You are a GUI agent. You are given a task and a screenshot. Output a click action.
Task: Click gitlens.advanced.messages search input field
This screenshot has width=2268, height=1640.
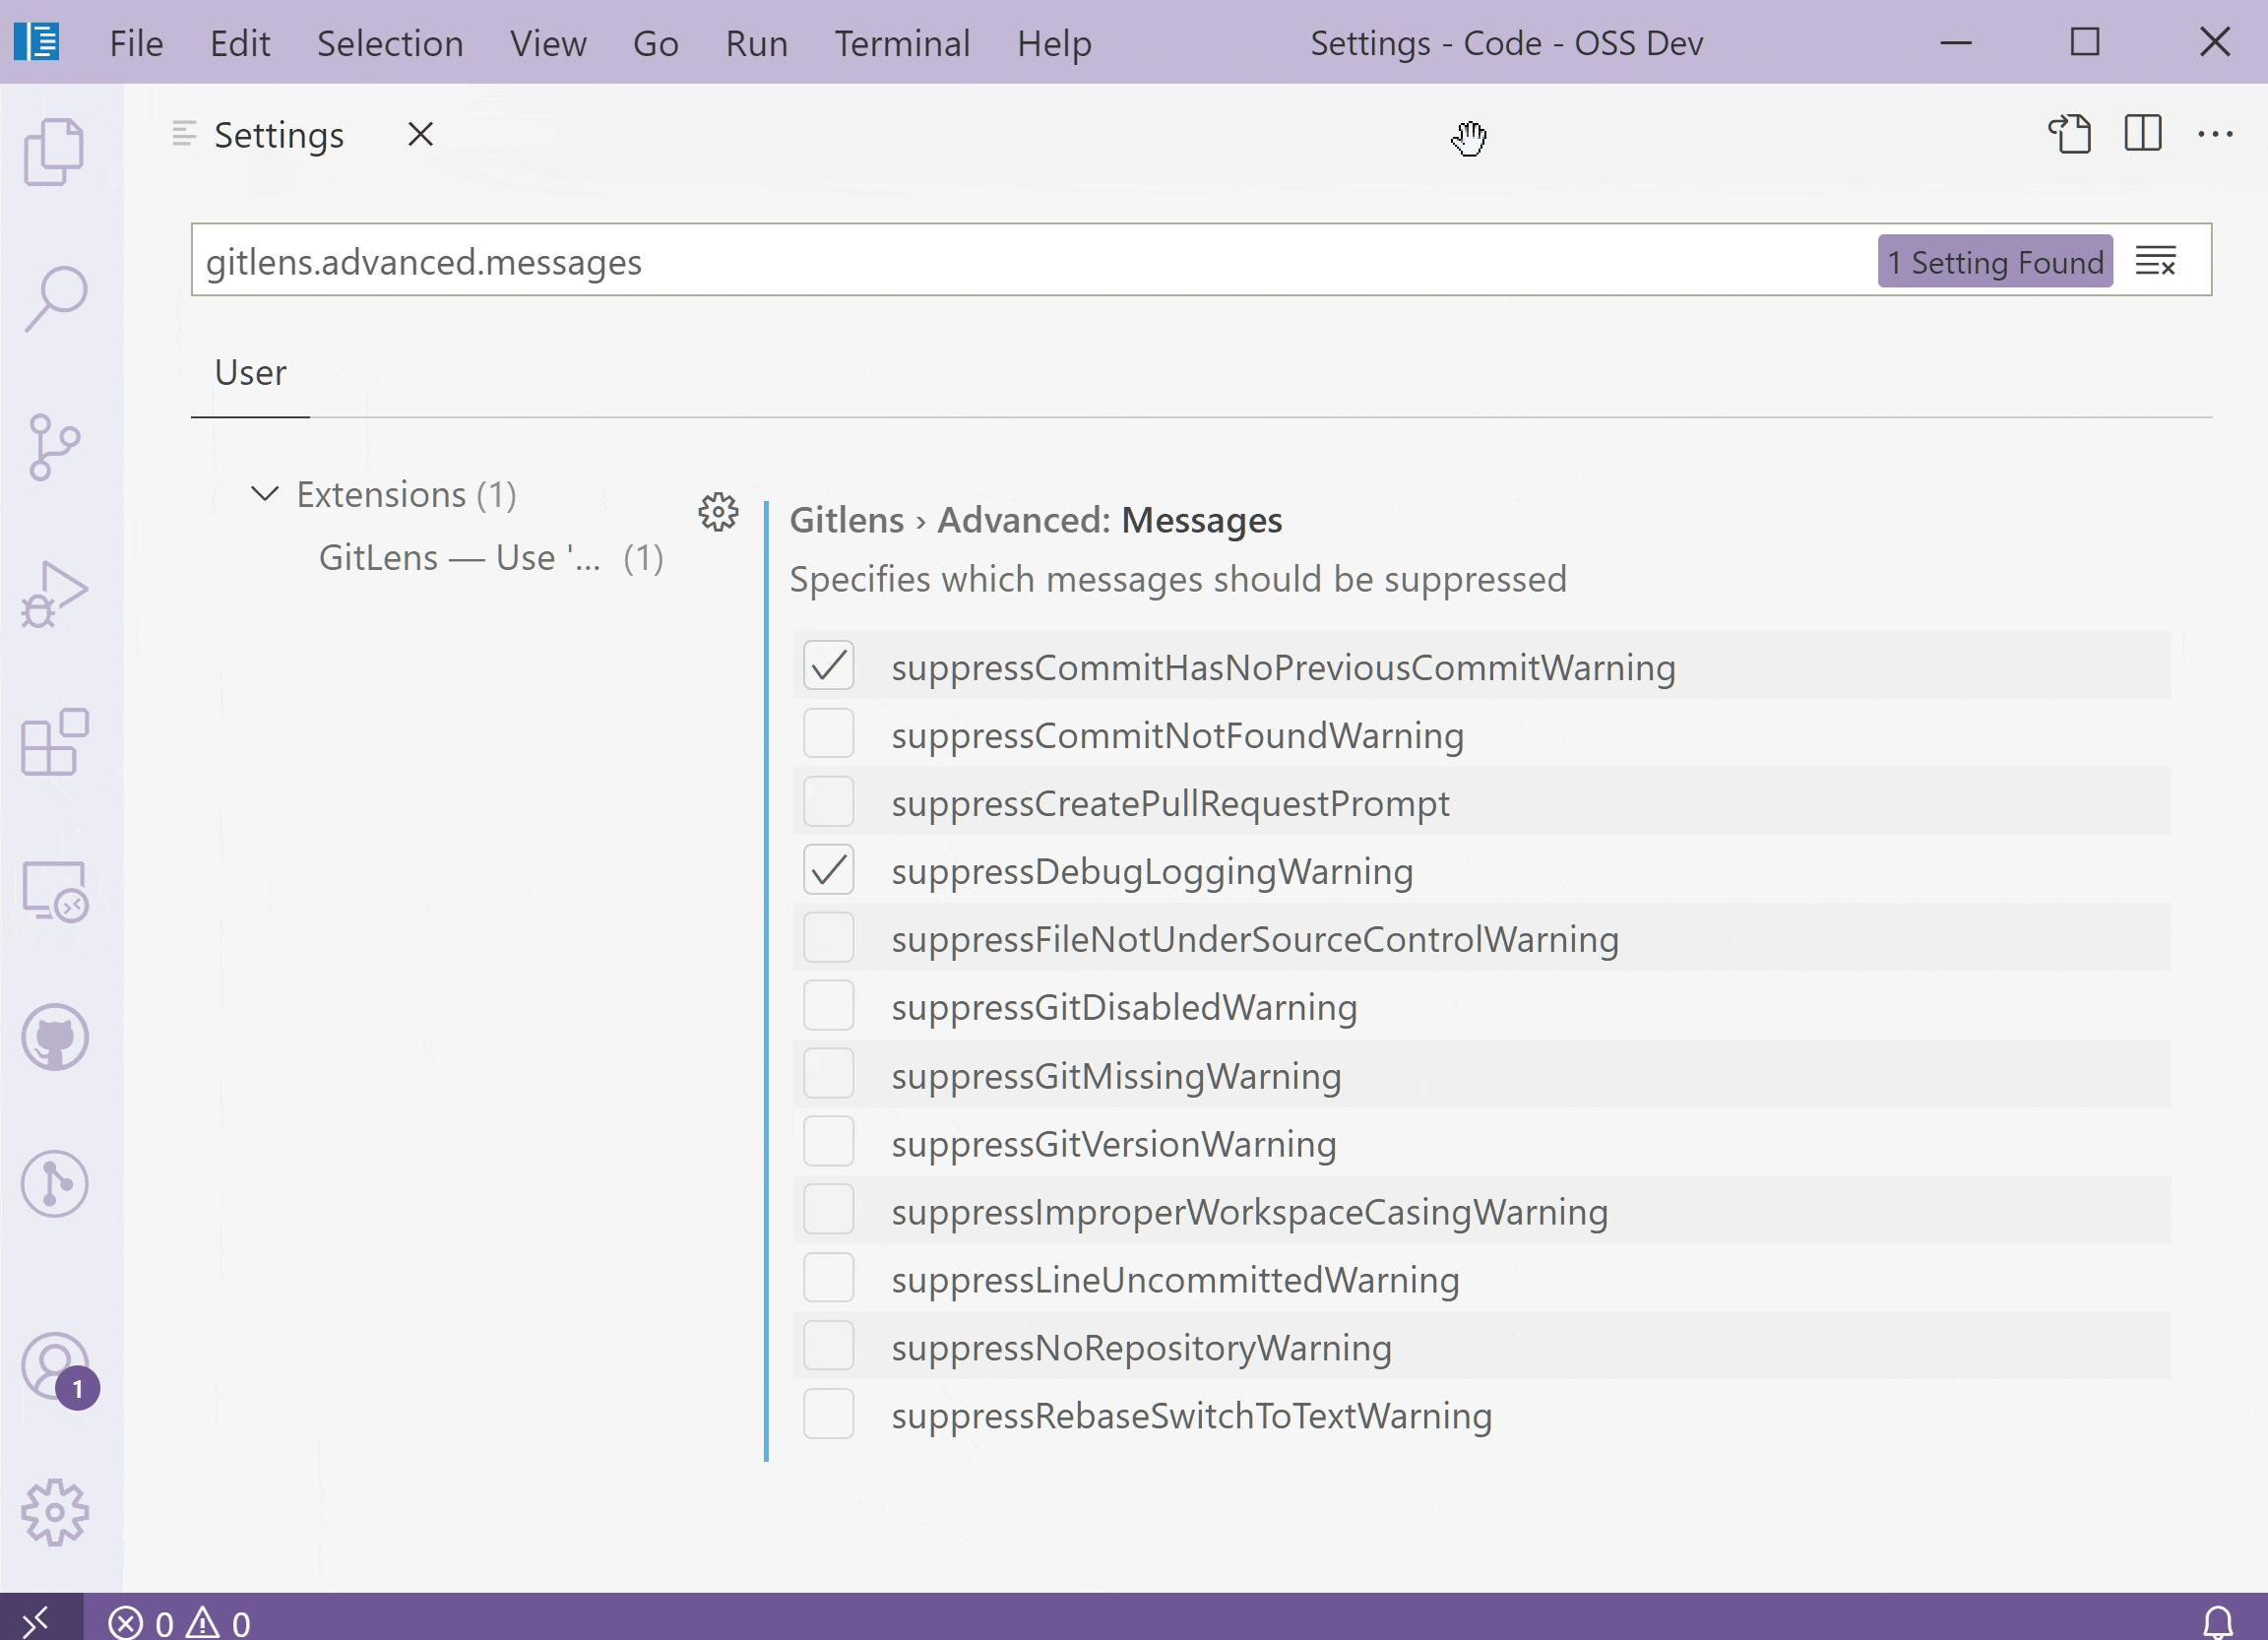1027,263
